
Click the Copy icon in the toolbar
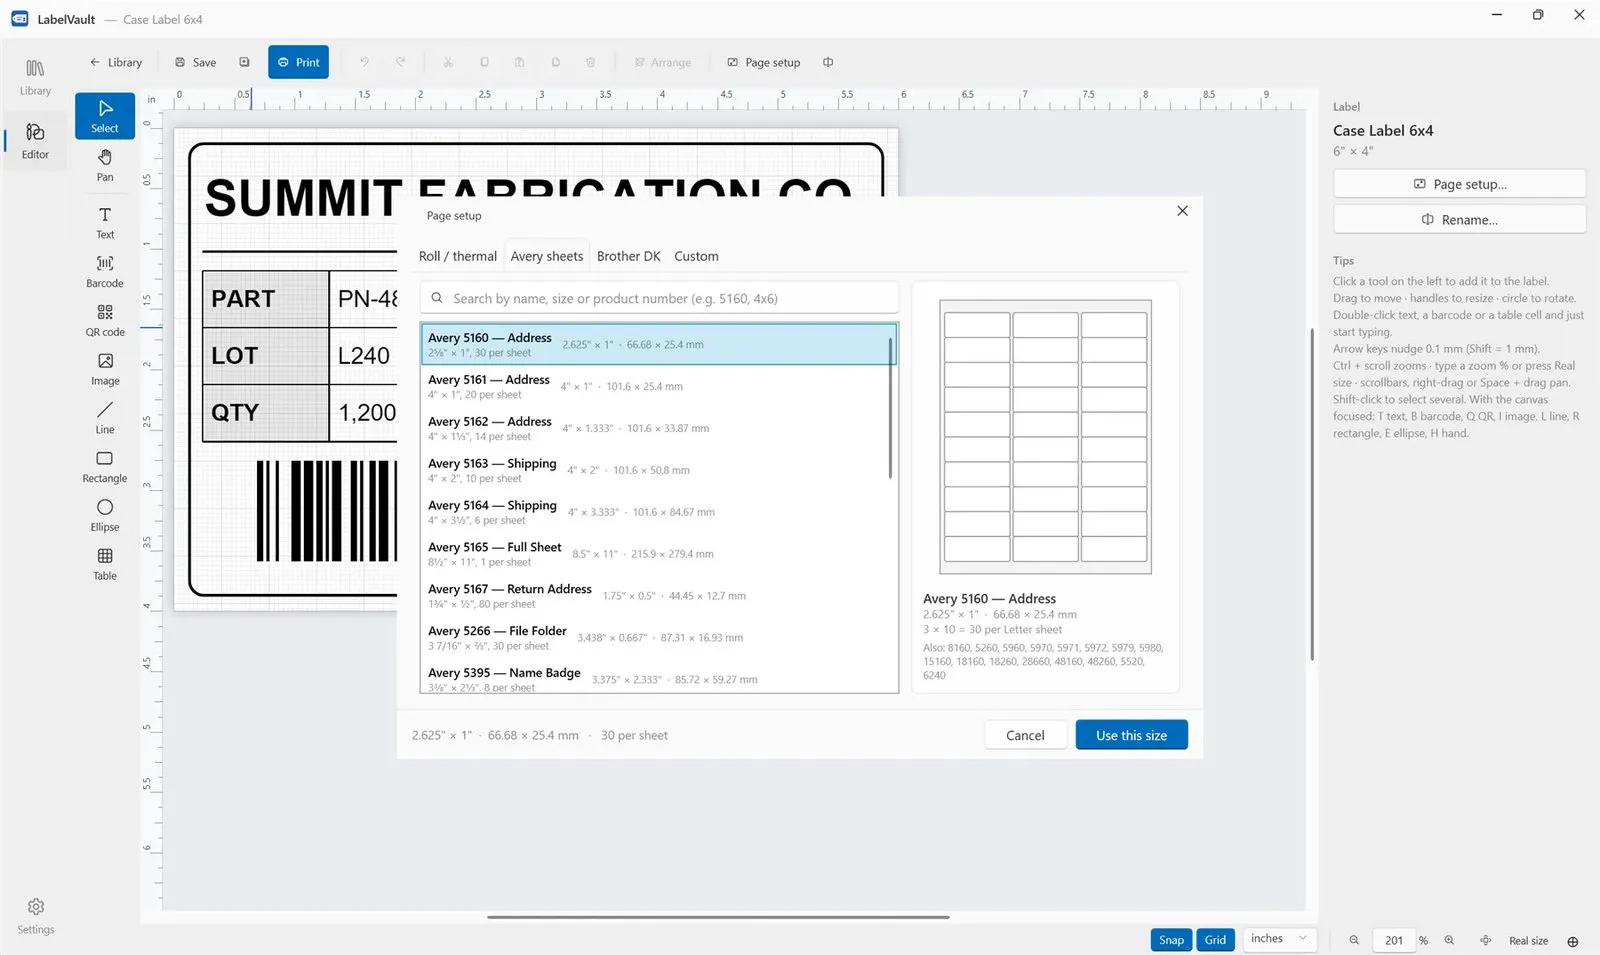pos(484,62)
